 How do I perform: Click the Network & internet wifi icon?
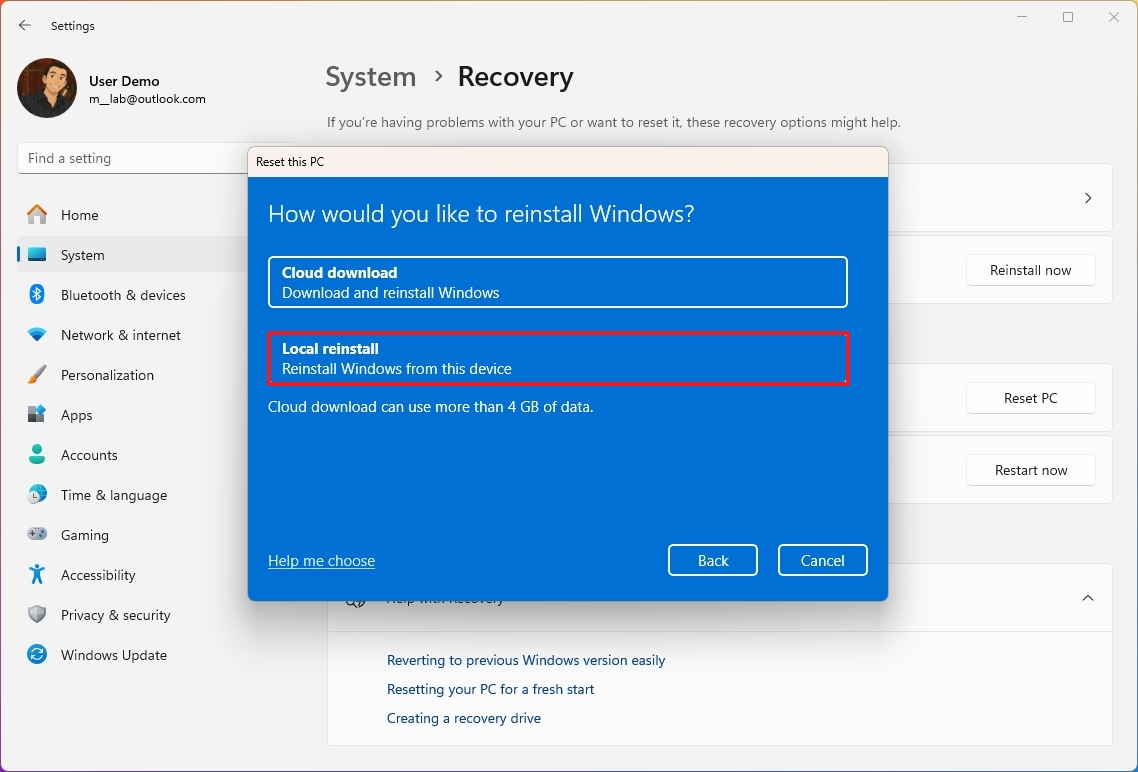point(37,334)
